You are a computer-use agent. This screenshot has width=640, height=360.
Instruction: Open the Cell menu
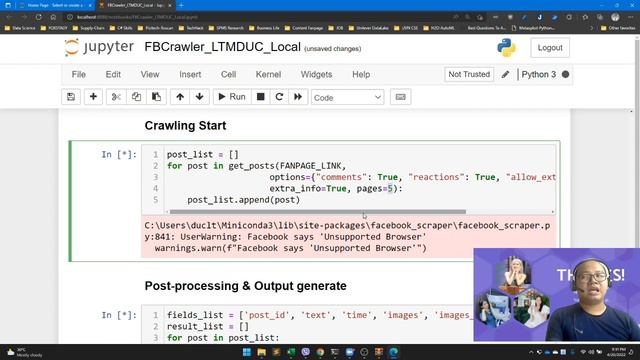click(229, 74)
